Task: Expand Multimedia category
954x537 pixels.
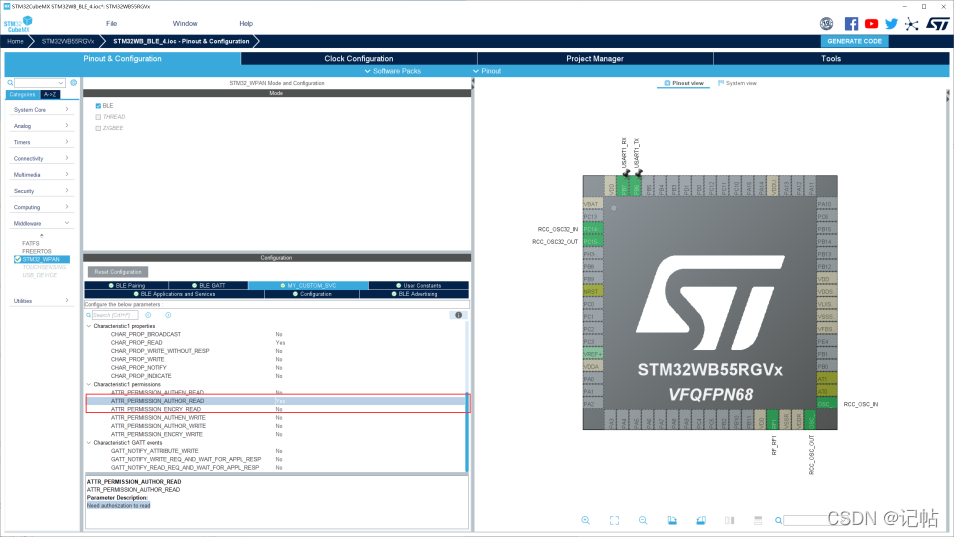Action: [40, 175]
